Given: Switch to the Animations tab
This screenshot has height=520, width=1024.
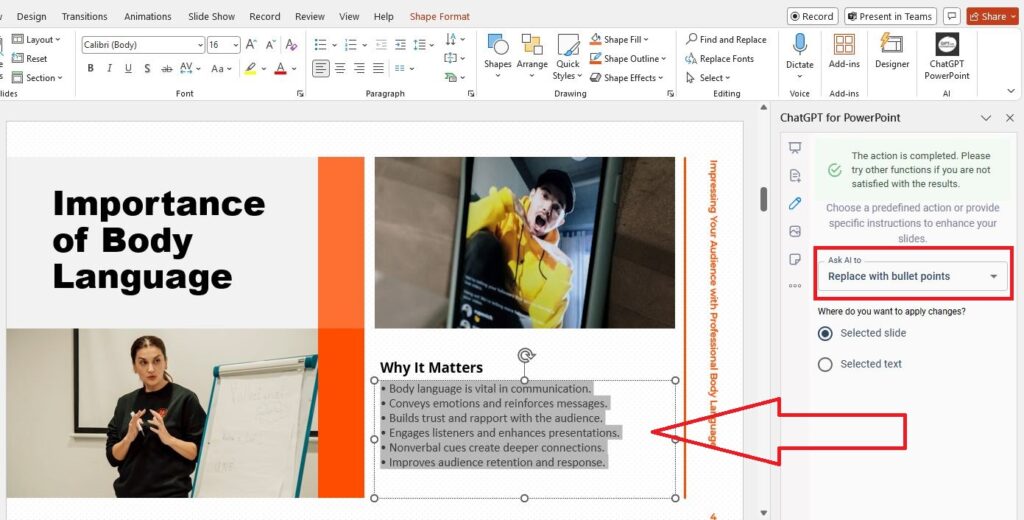Looking at the screenshot, I should [x=148, y=16].
